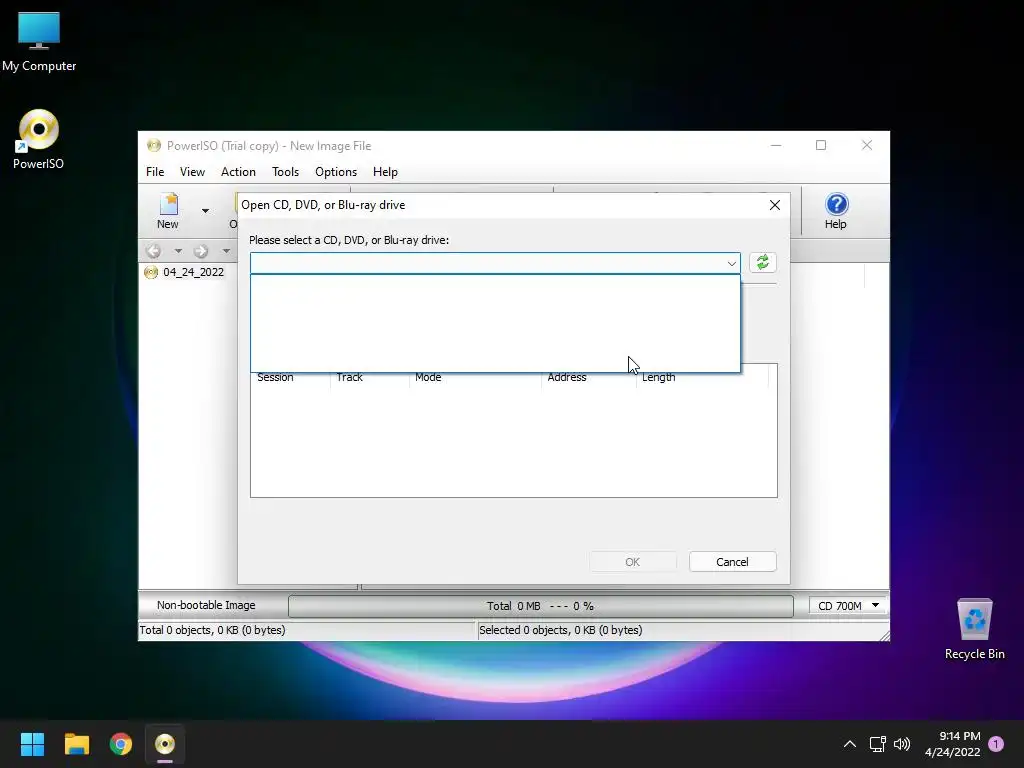The height and width of the screenshot is (768, 1024).
Task: Click the Address column header
Action: (x=589, y=377)
